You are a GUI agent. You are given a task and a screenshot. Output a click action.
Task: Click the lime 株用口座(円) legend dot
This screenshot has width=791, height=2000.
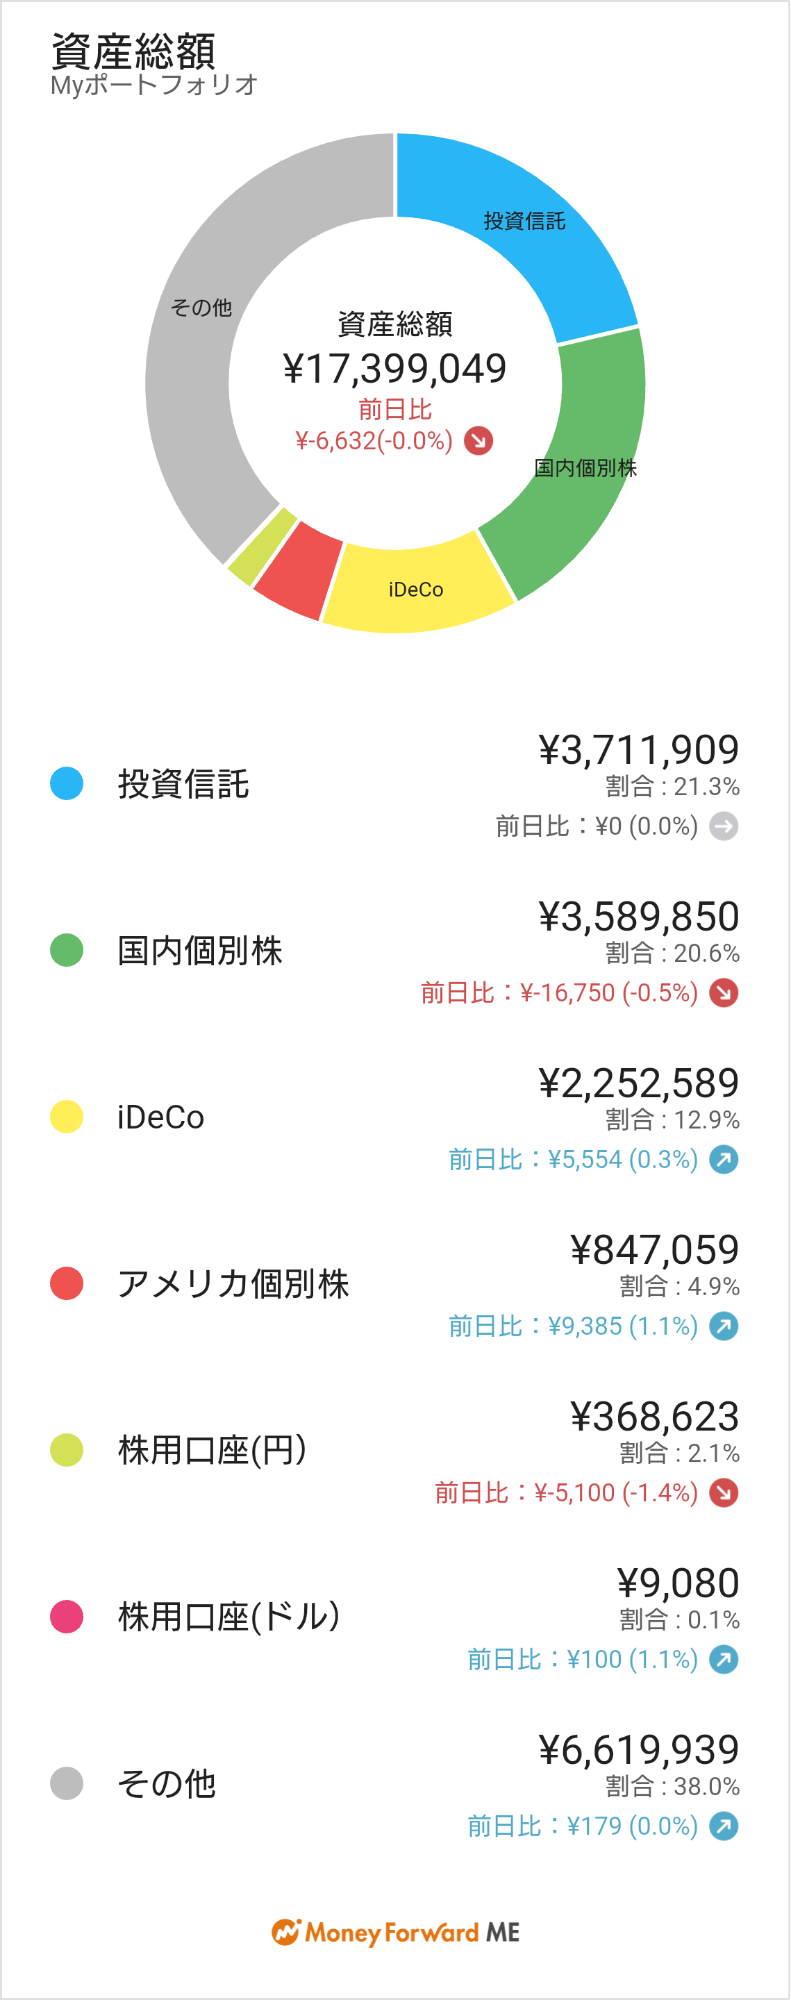click(67, 1450)
